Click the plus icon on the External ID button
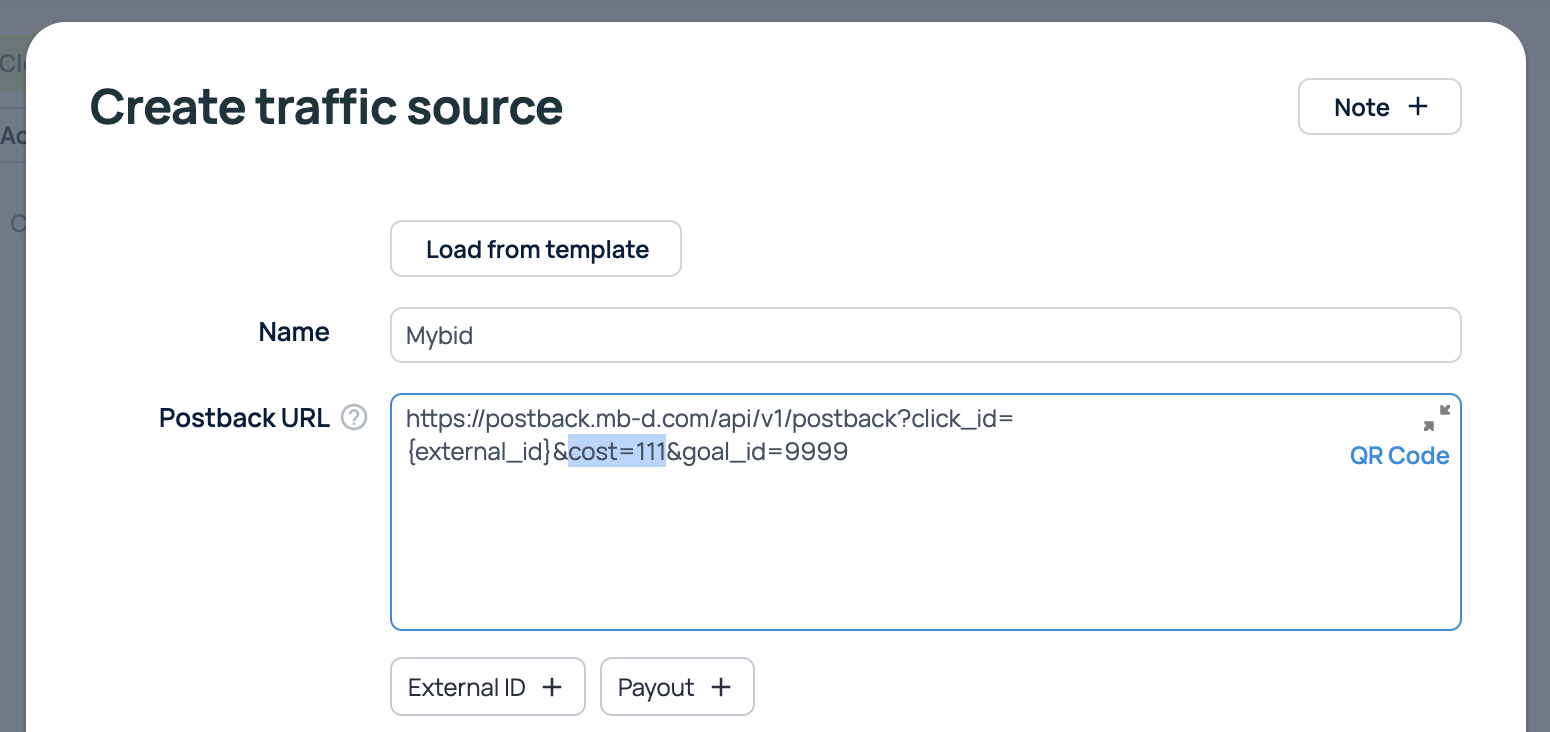 [x=551, y=687]
